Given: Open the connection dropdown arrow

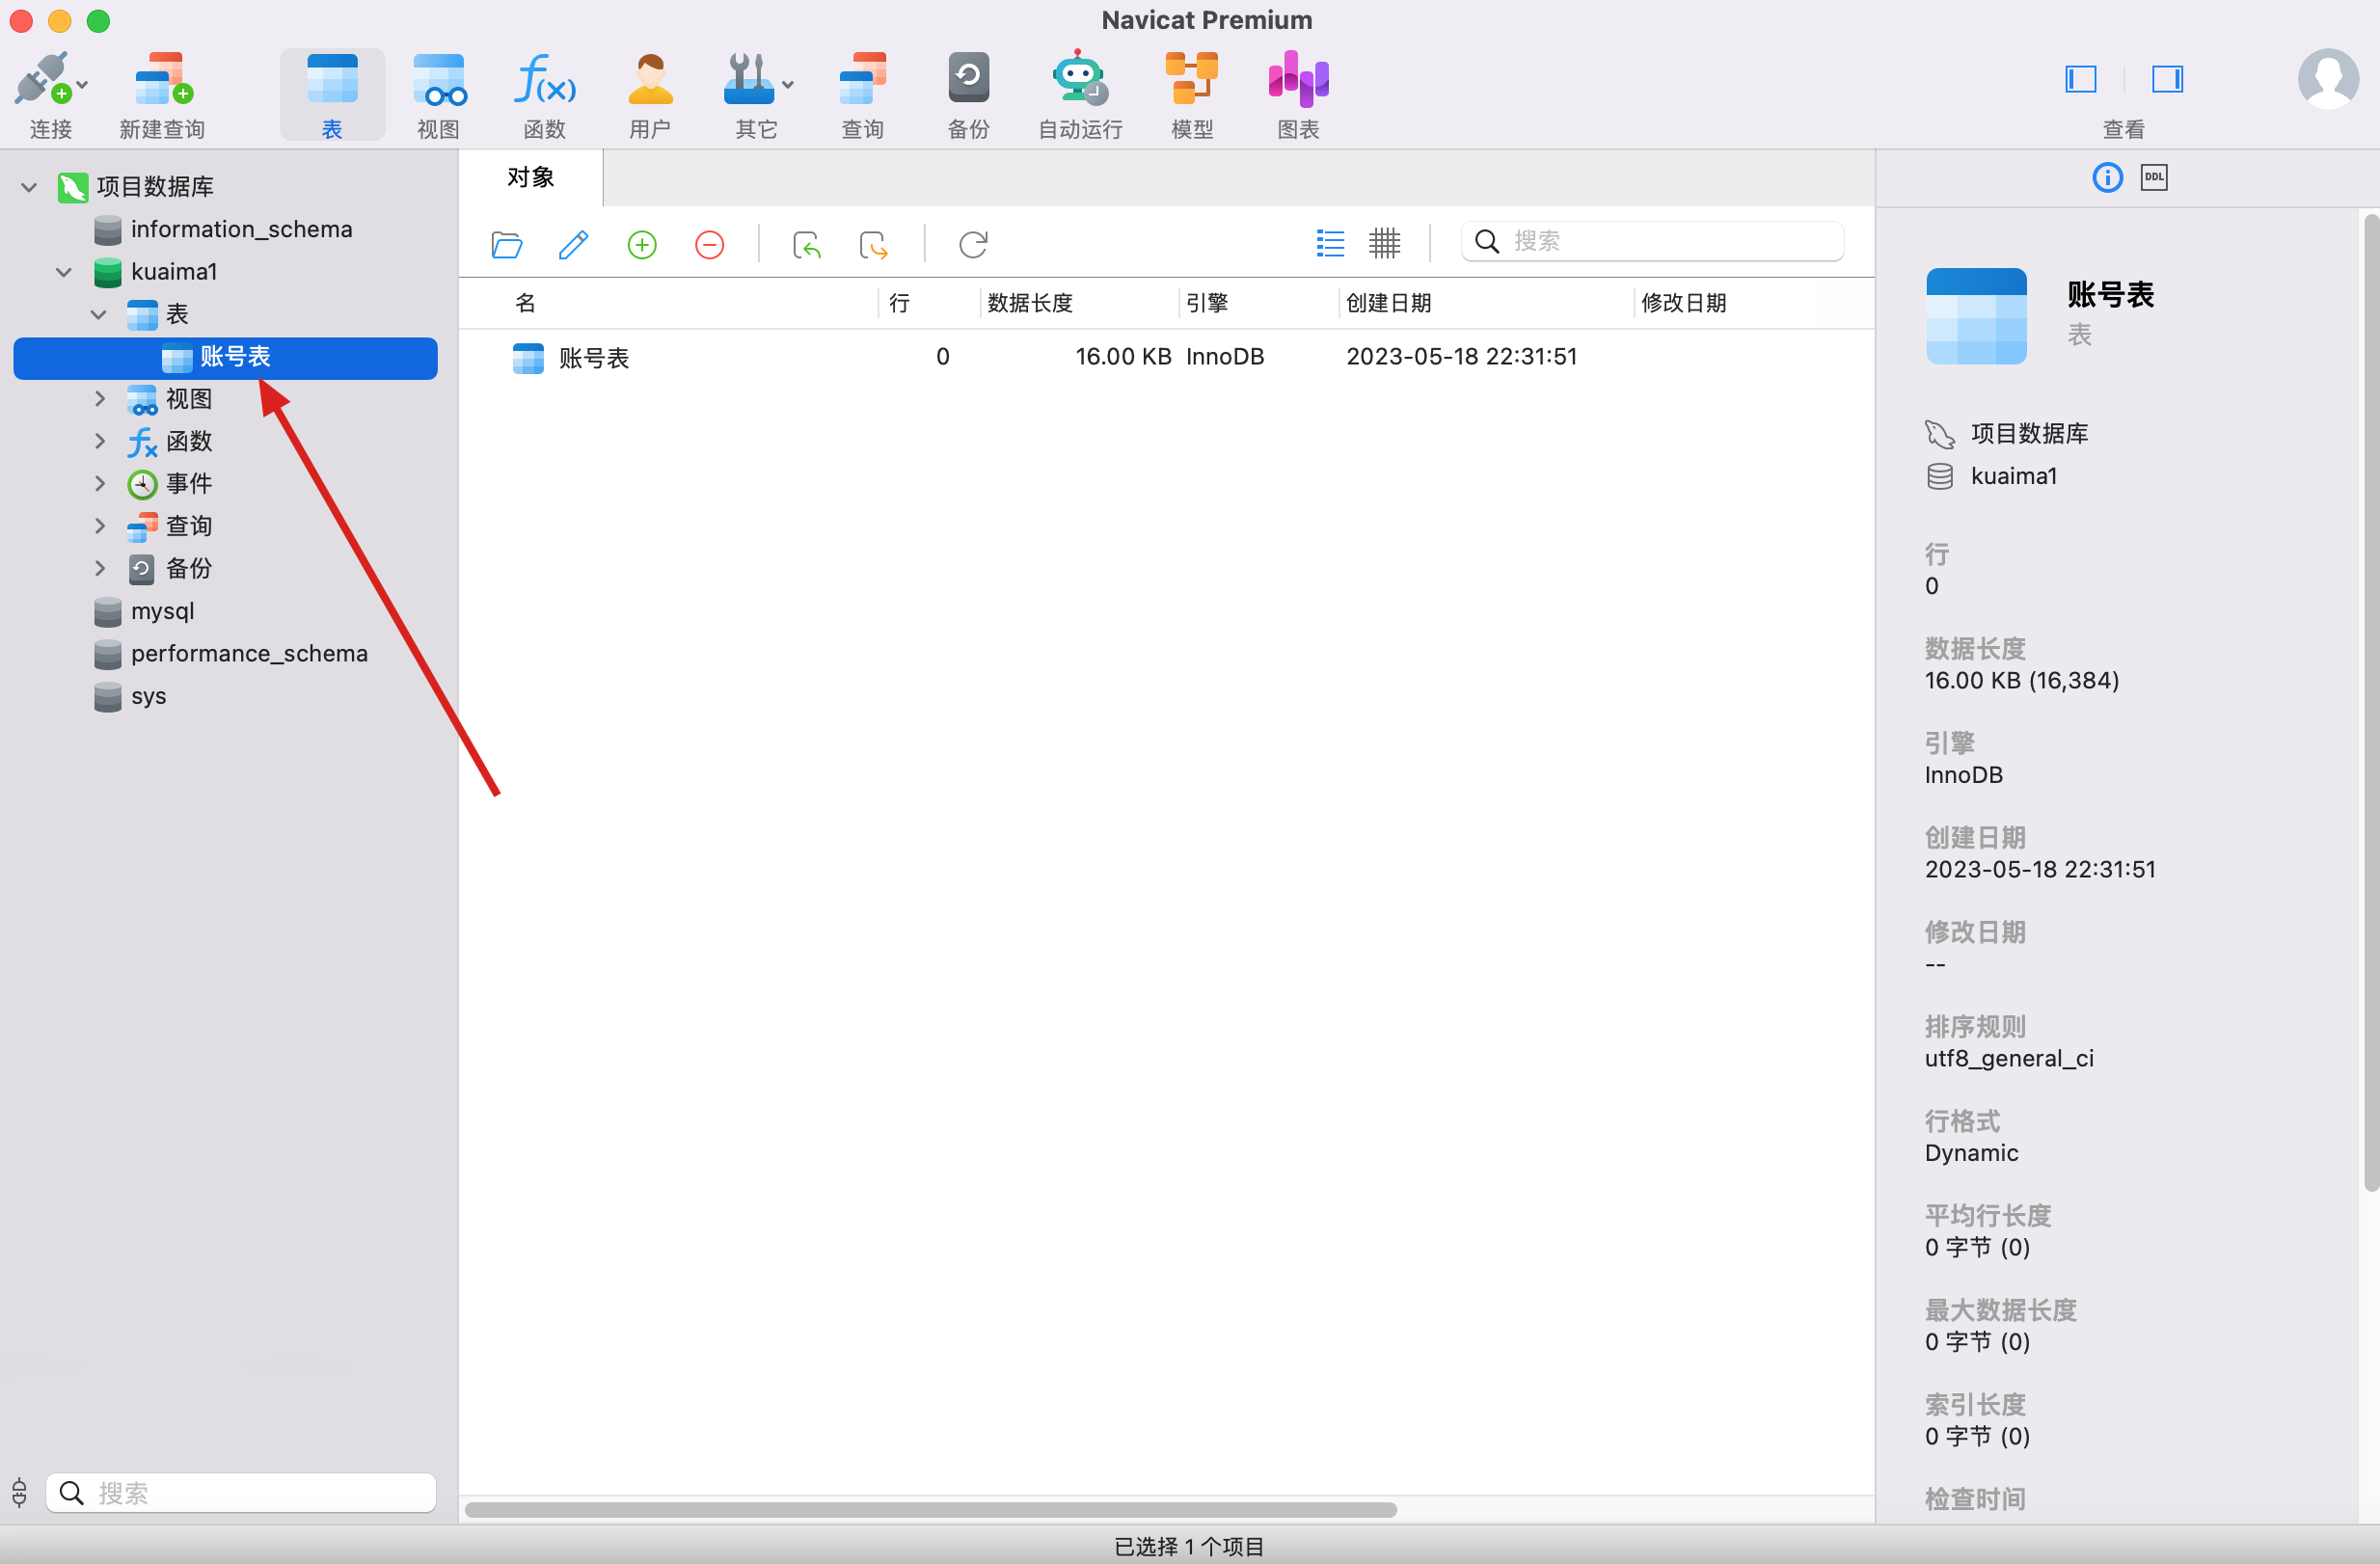Looking at the screenshot, I should (82, 86).
